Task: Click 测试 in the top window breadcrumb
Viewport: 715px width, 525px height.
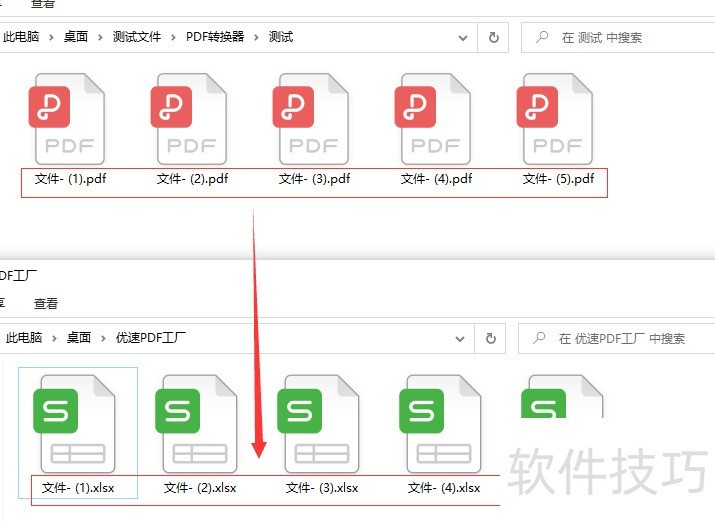Action: coord(280,36)
